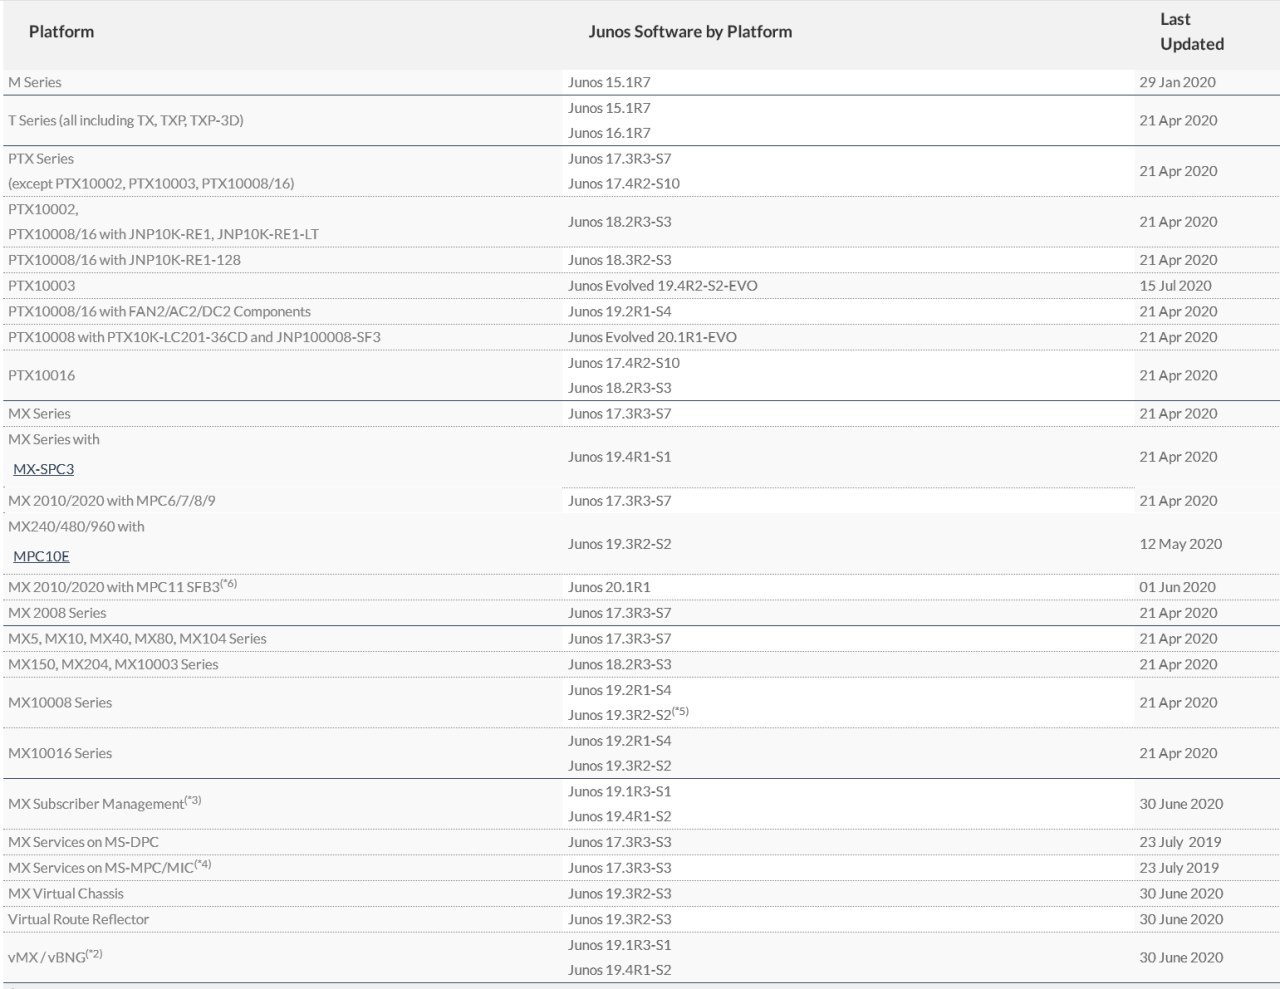Select the PTX10002 platform line
1280x989 pixels.
click(x=43, y=209)
